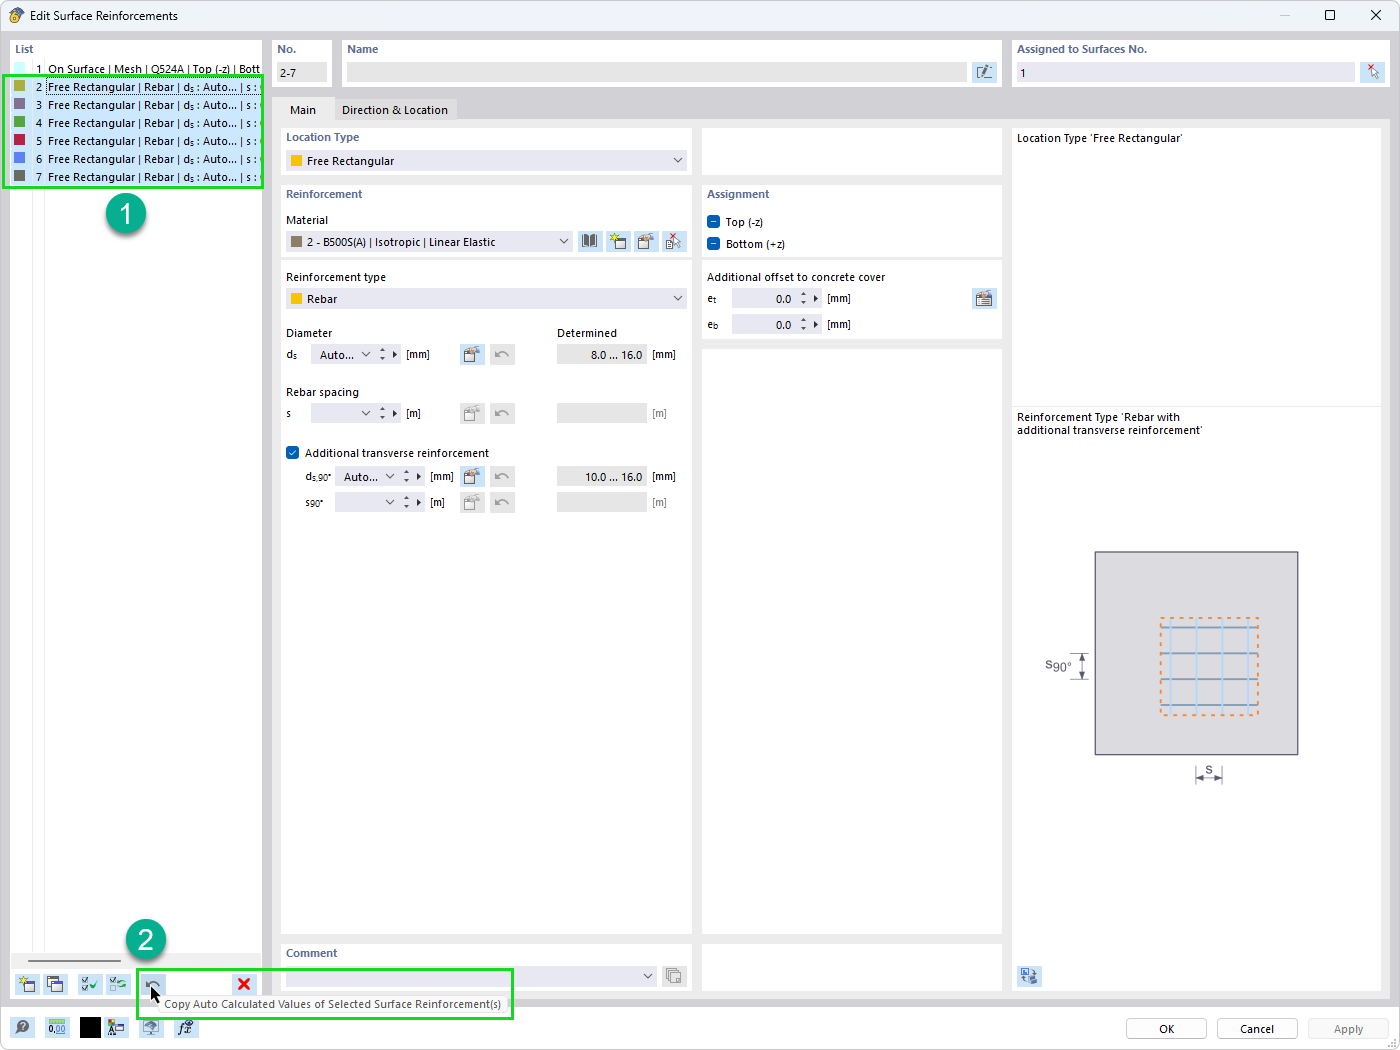The image size is (1400, 1050).
Task: Click reset arrow for transverse diameter ds,90
Action: point(502,477)
